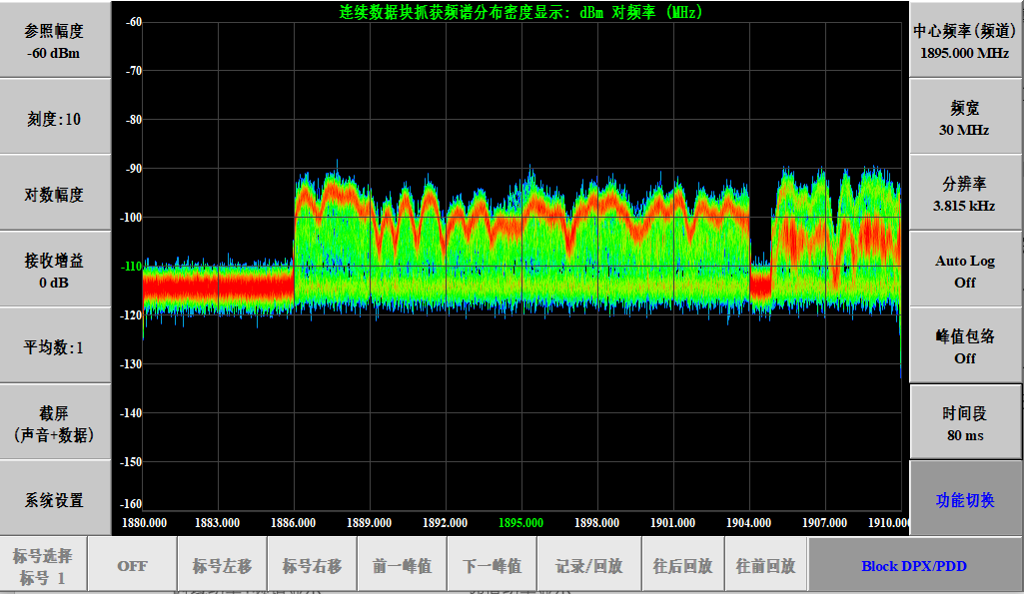The width and height of the screenshot is (1024, 594).
Task: Click the -100 amplitude axis label
Action: click(131, 217)
